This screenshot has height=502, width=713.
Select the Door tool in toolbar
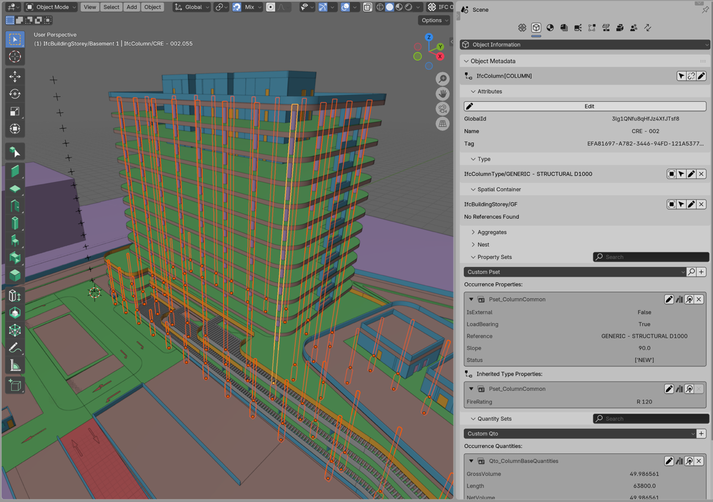tap(15, 206)
